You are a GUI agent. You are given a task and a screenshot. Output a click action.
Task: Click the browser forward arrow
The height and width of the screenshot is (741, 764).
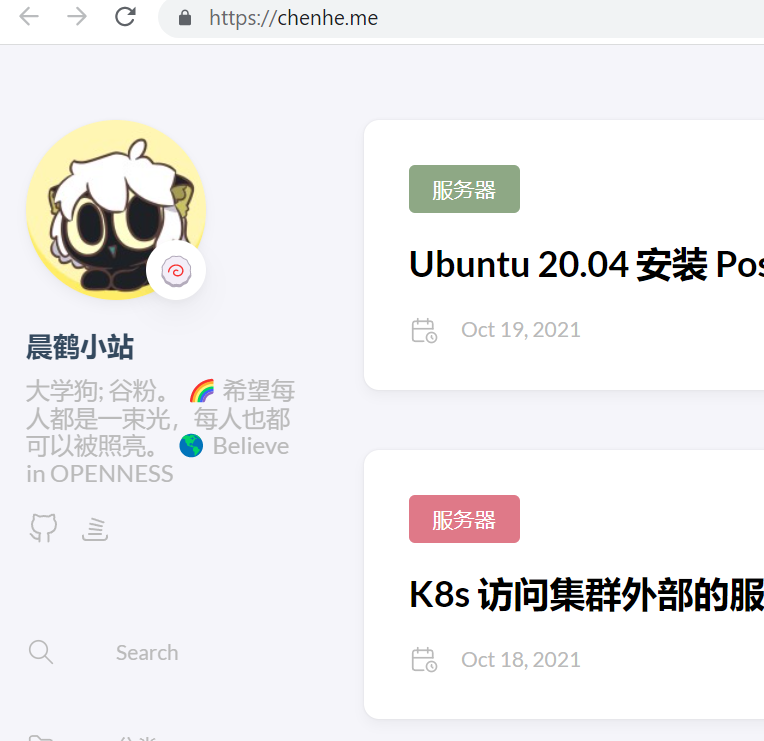[77, 17]
